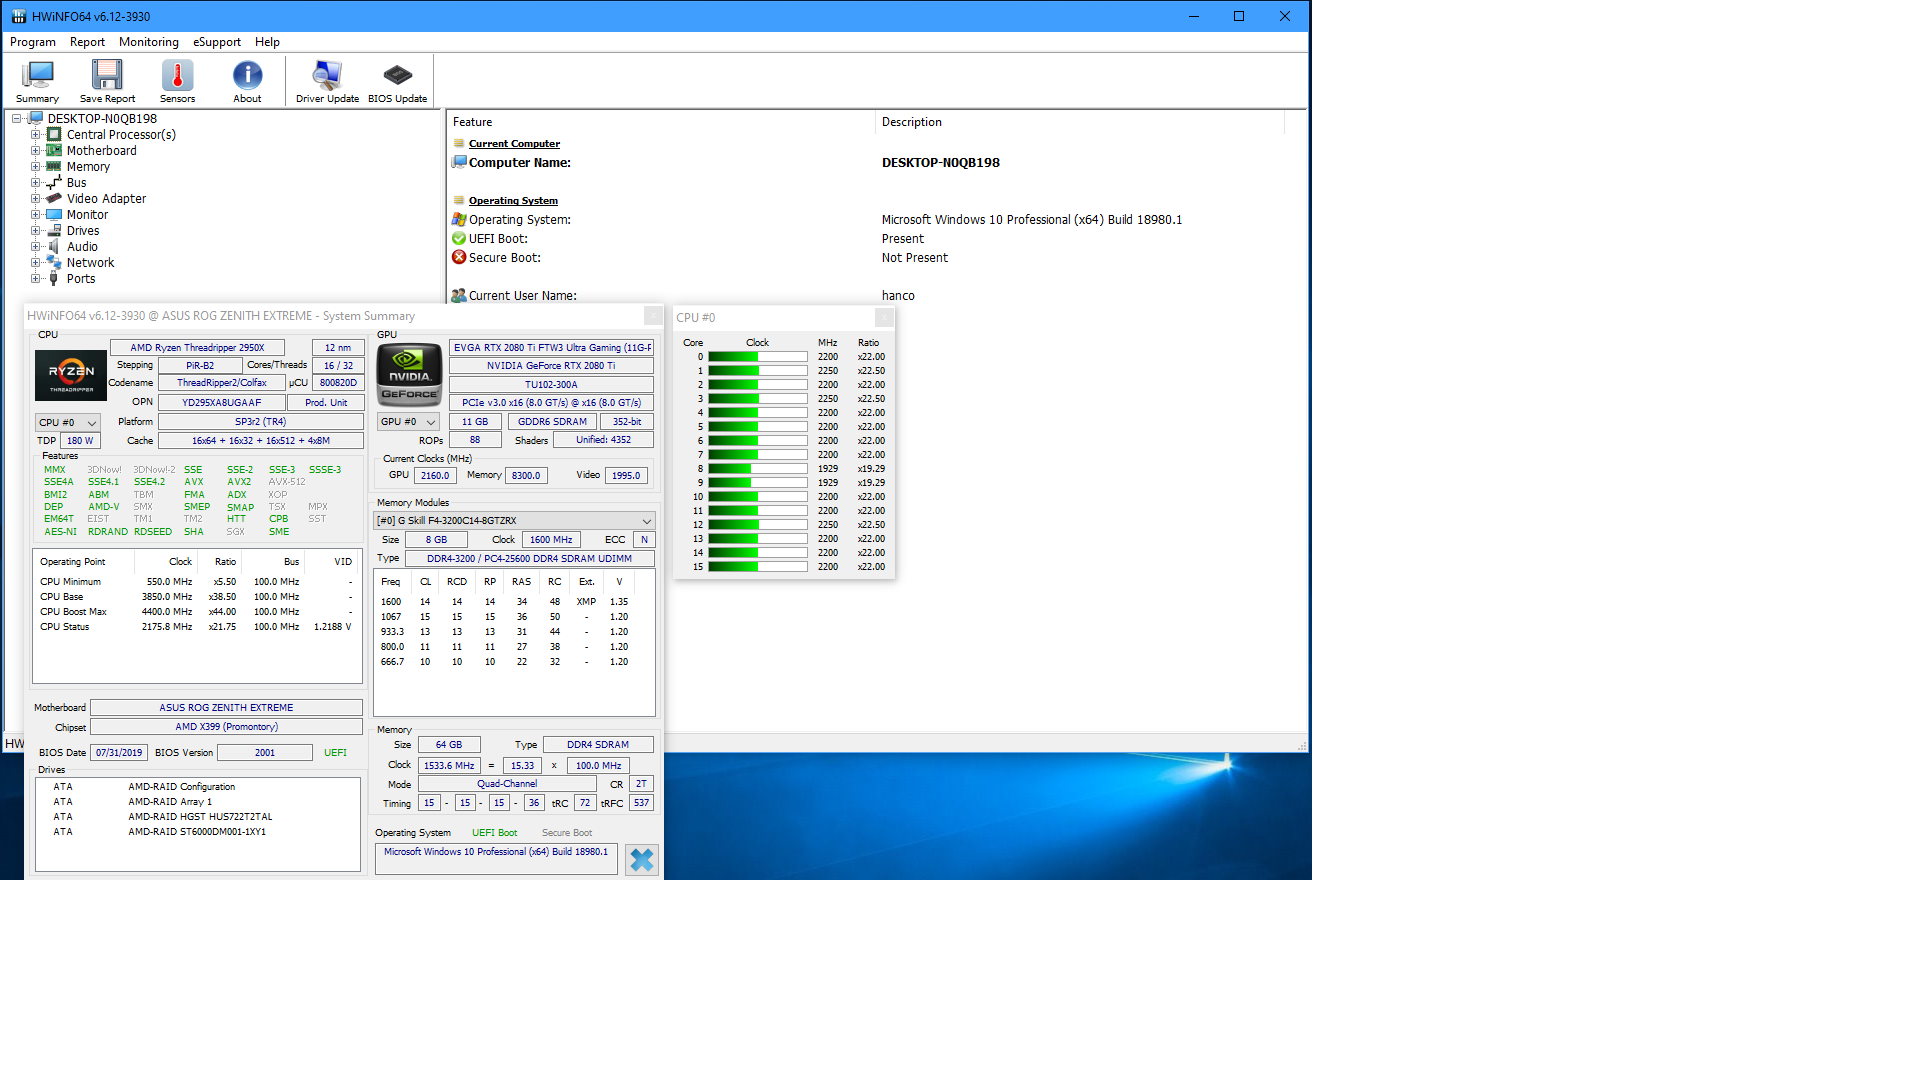Expand the Central Processor(s) node

(35, 134)
